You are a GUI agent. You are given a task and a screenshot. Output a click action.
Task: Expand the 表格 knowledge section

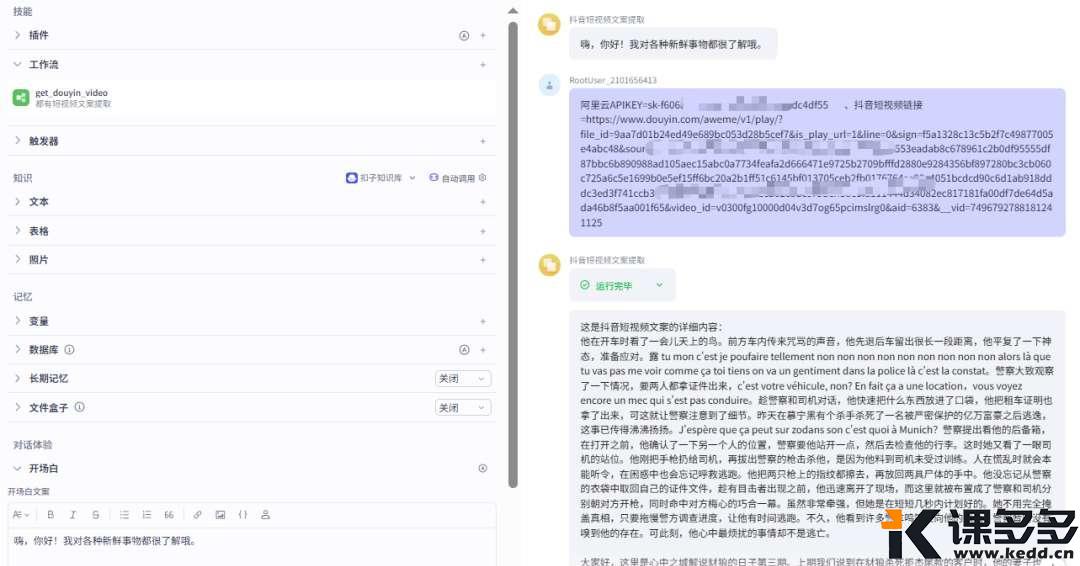point(18,231)
